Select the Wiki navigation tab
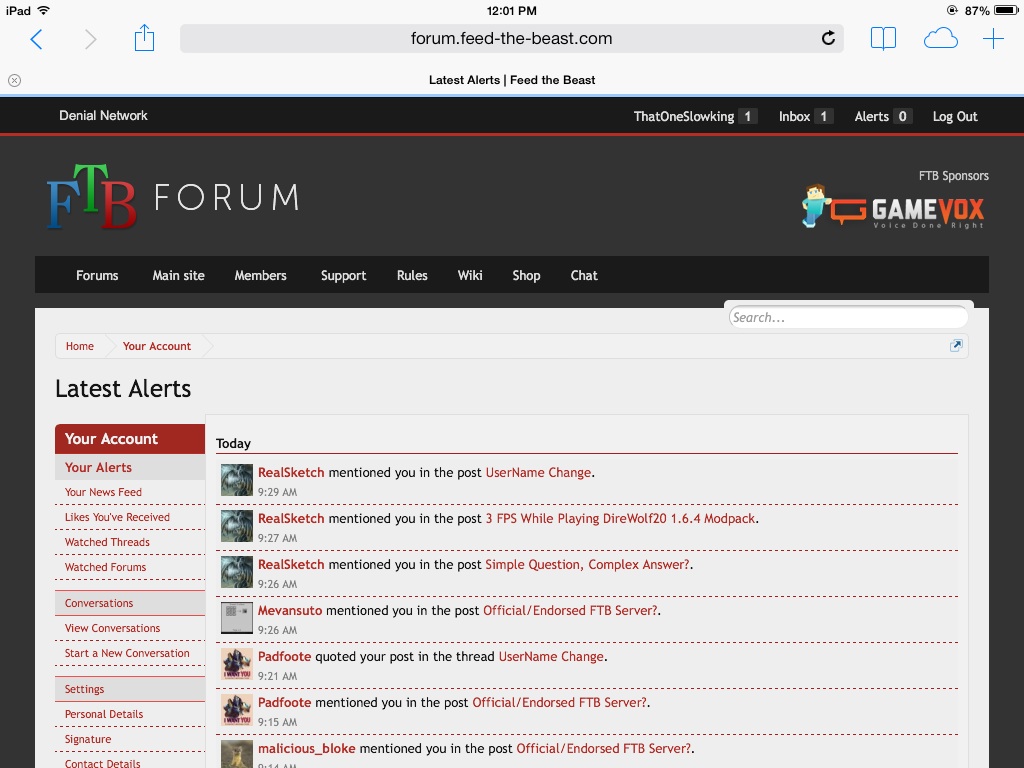This screenshot has height=768, width=1024. (x=470, y=275)
